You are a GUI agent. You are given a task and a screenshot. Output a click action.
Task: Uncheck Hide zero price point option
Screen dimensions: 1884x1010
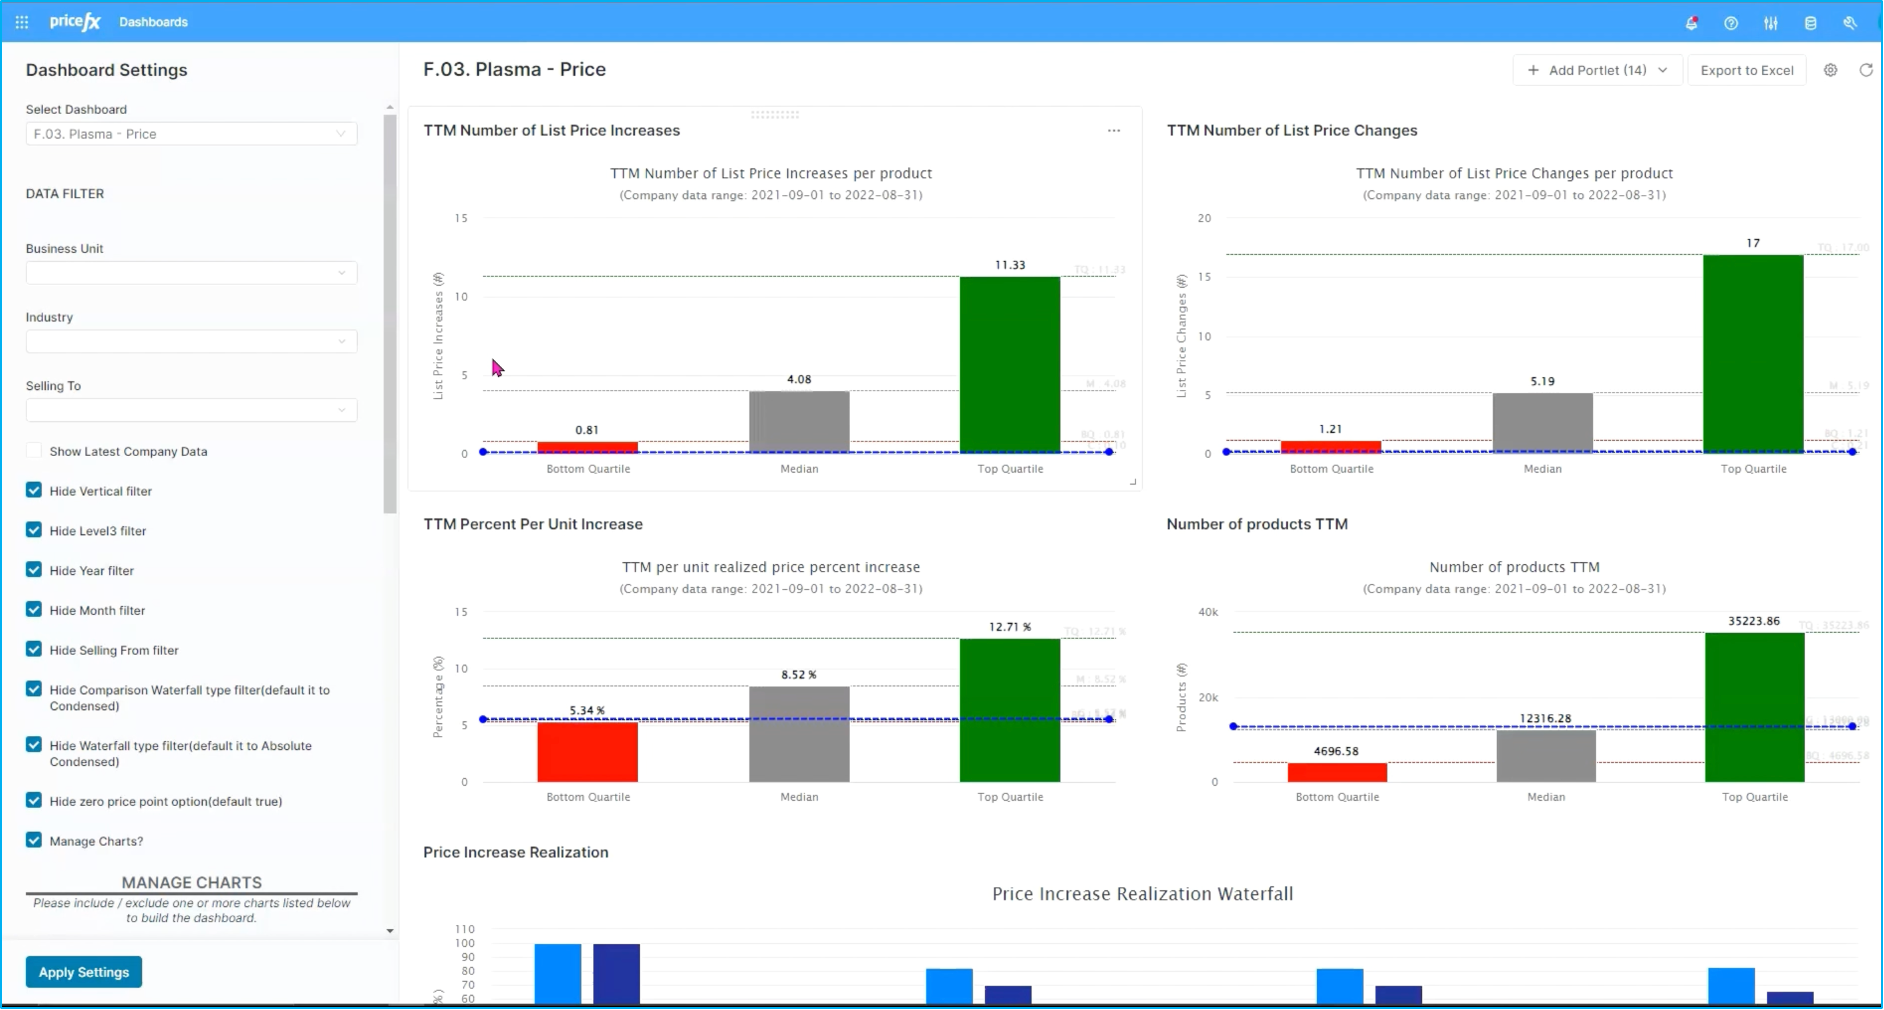(x=34, y=800)
